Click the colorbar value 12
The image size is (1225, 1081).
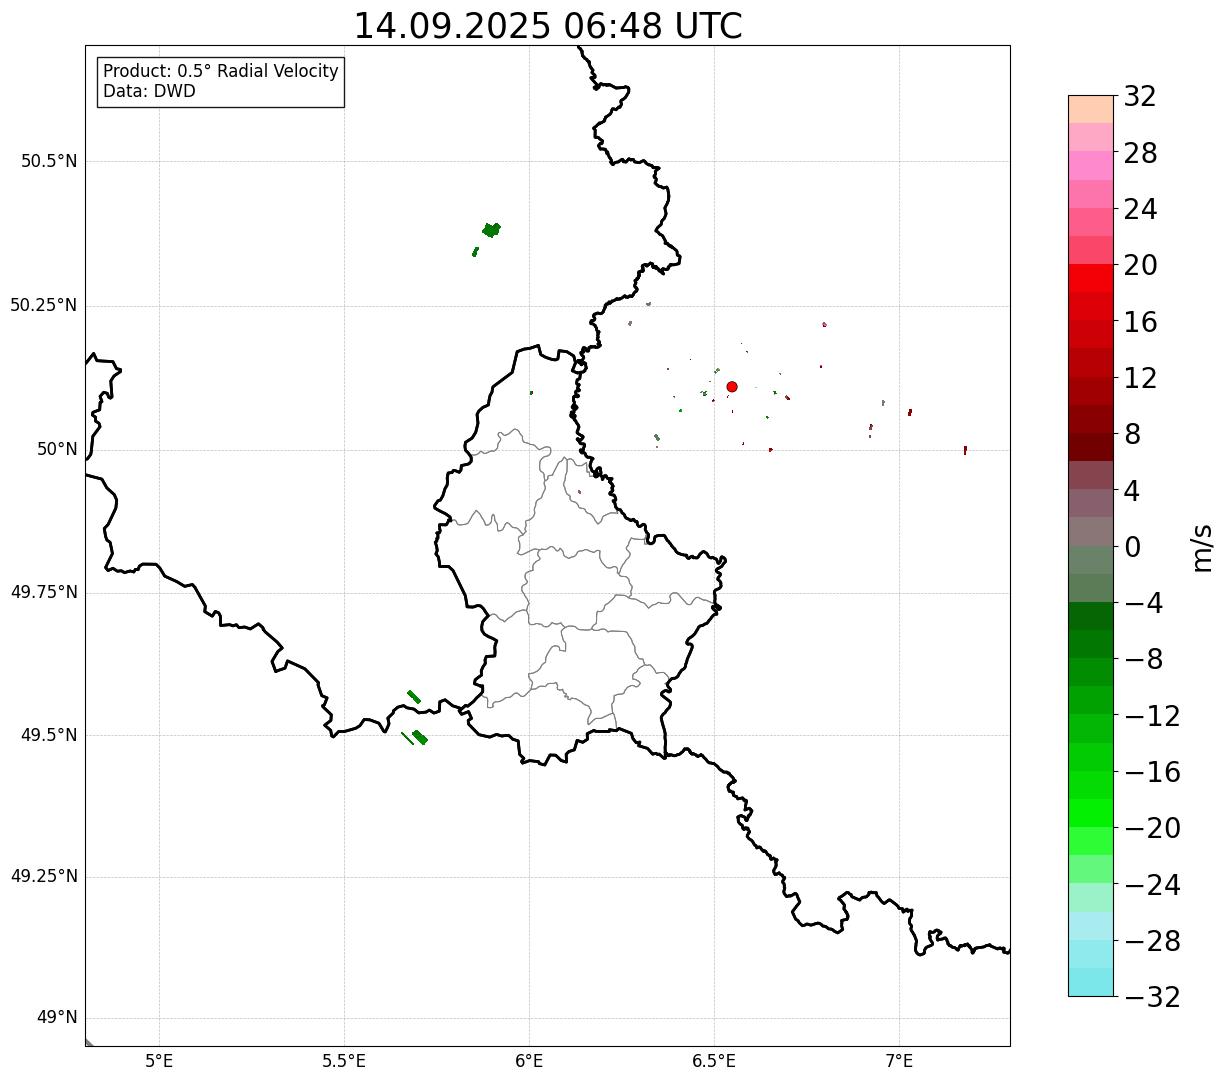(x=1140, y=378)
